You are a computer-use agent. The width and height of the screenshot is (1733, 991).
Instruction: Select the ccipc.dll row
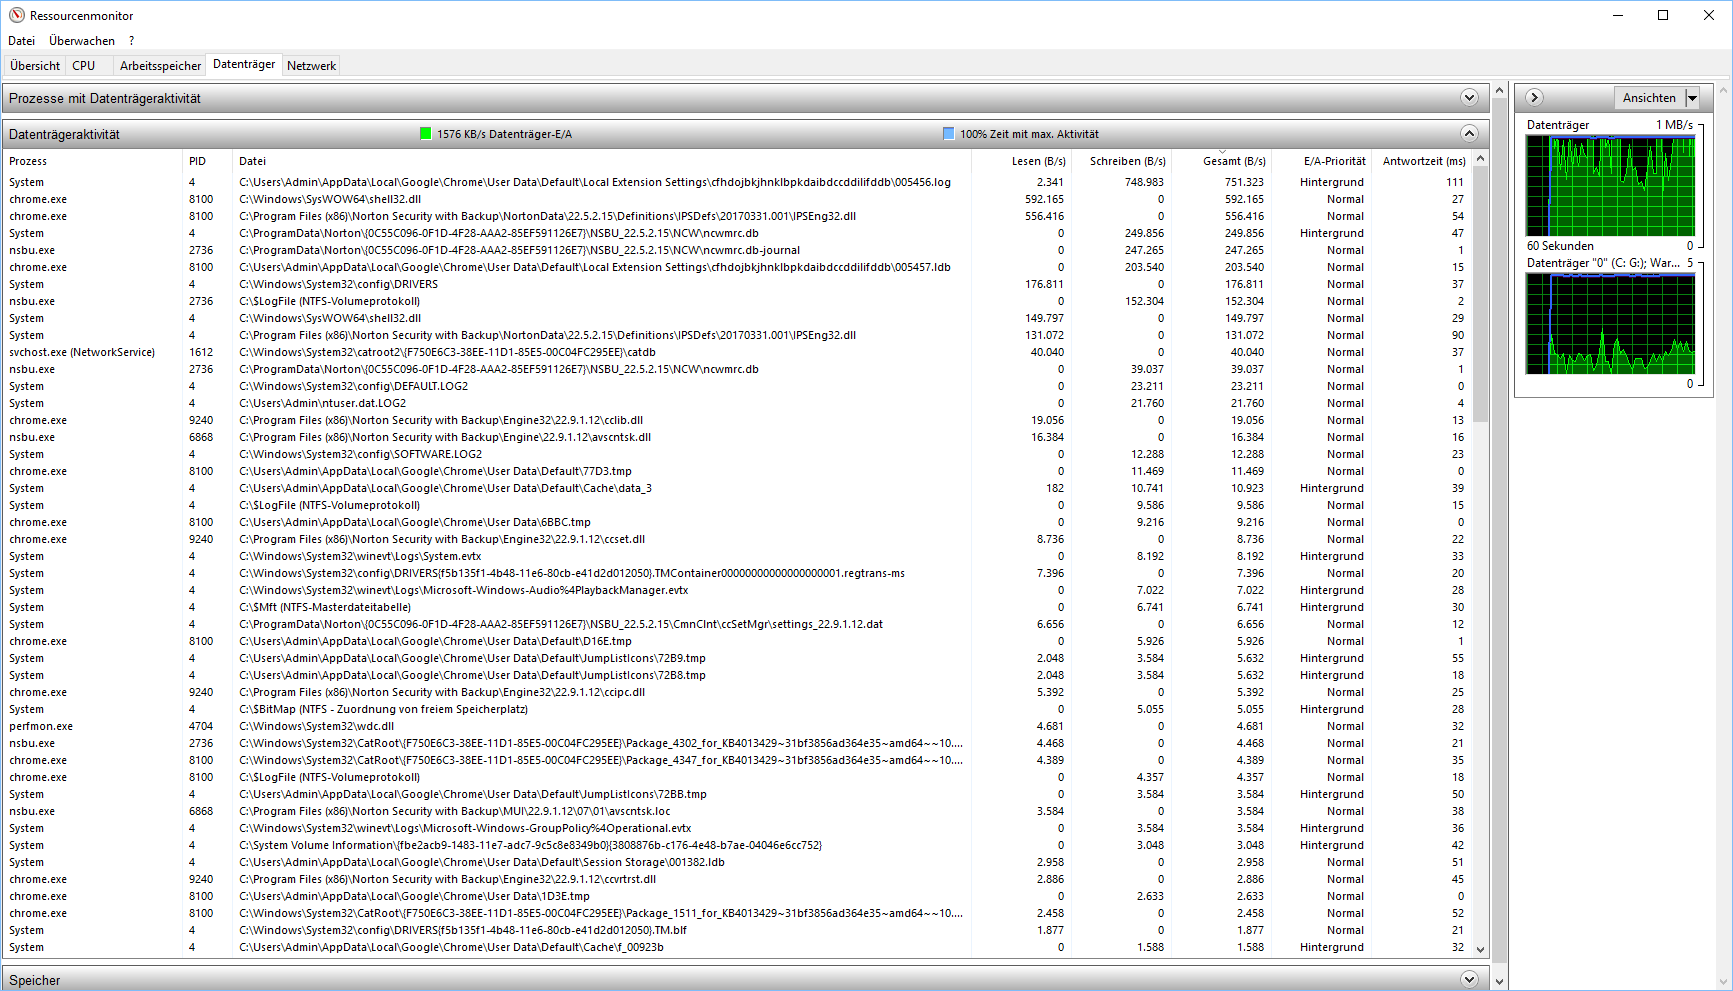738,692
